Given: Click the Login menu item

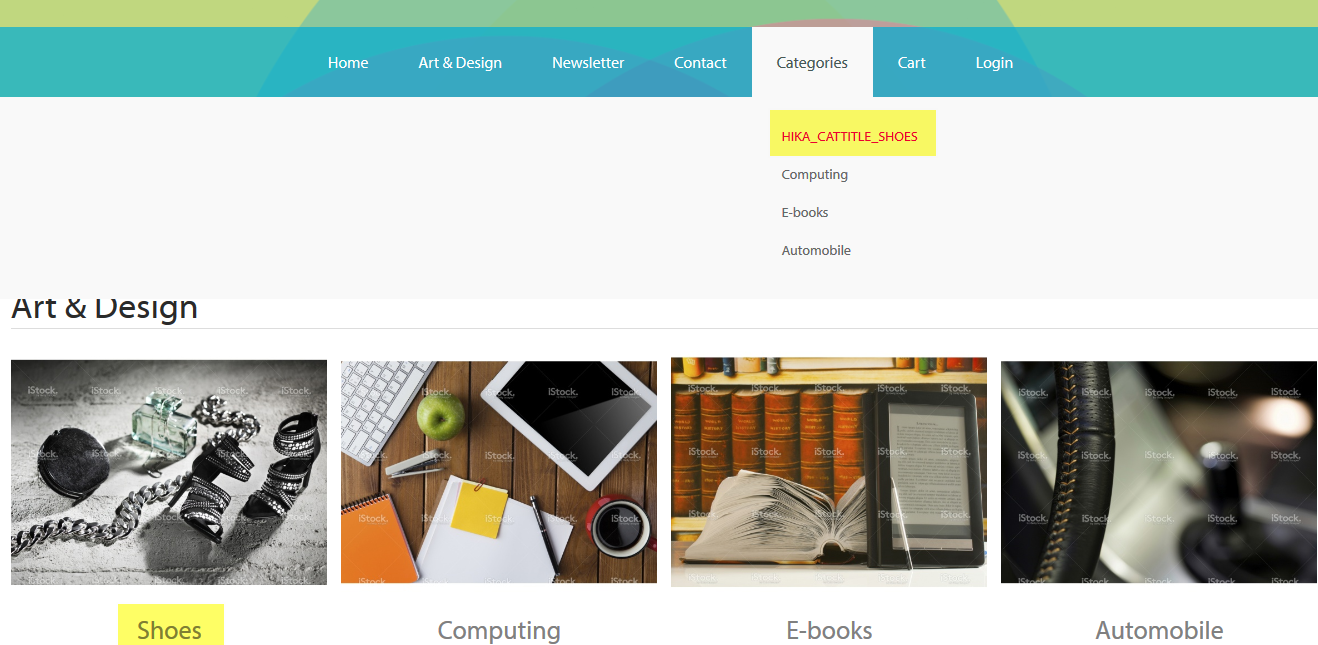Looking at the screenshot, I should coord(994,62).
